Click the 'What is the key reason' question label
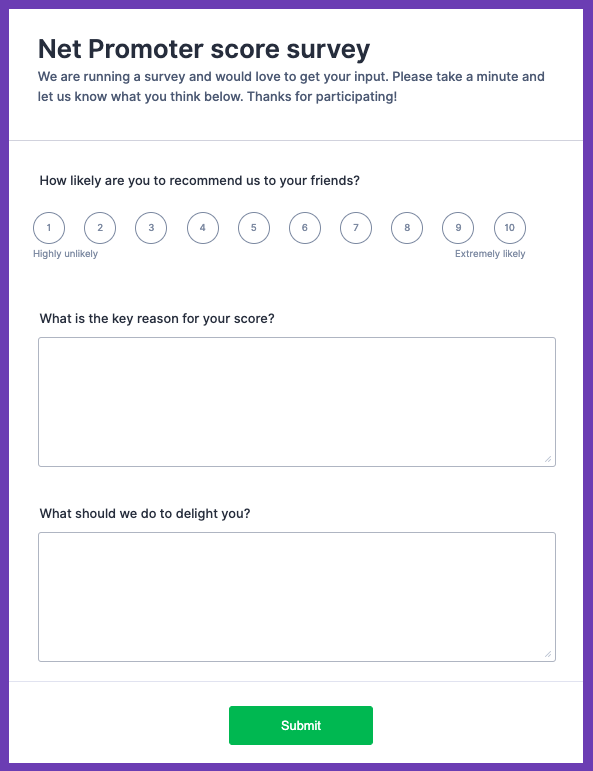Viewport: 593px width, 771px height. click(x=157, y=319)
